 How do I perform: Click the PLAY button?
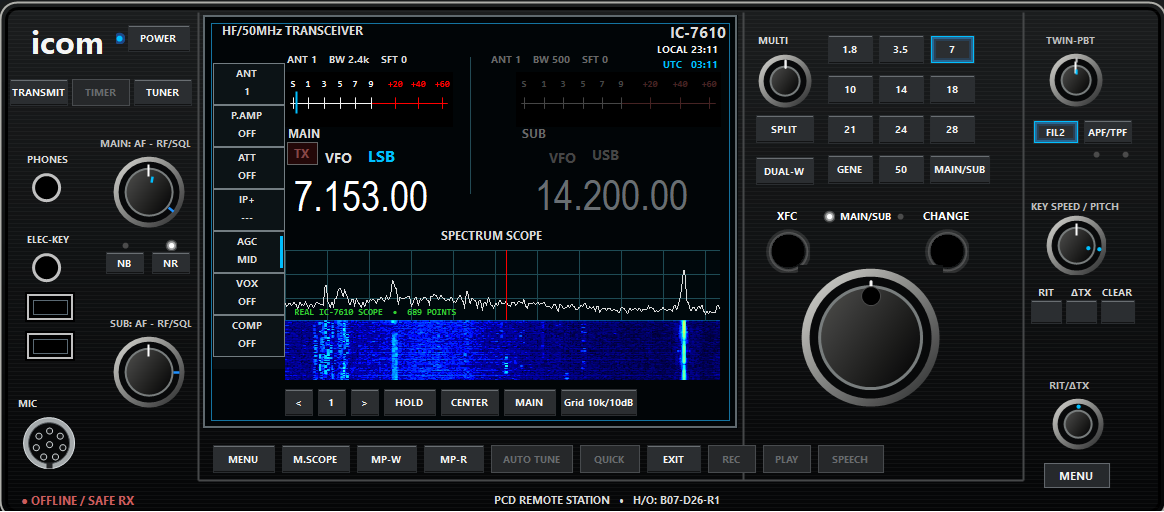click(786, 459)
